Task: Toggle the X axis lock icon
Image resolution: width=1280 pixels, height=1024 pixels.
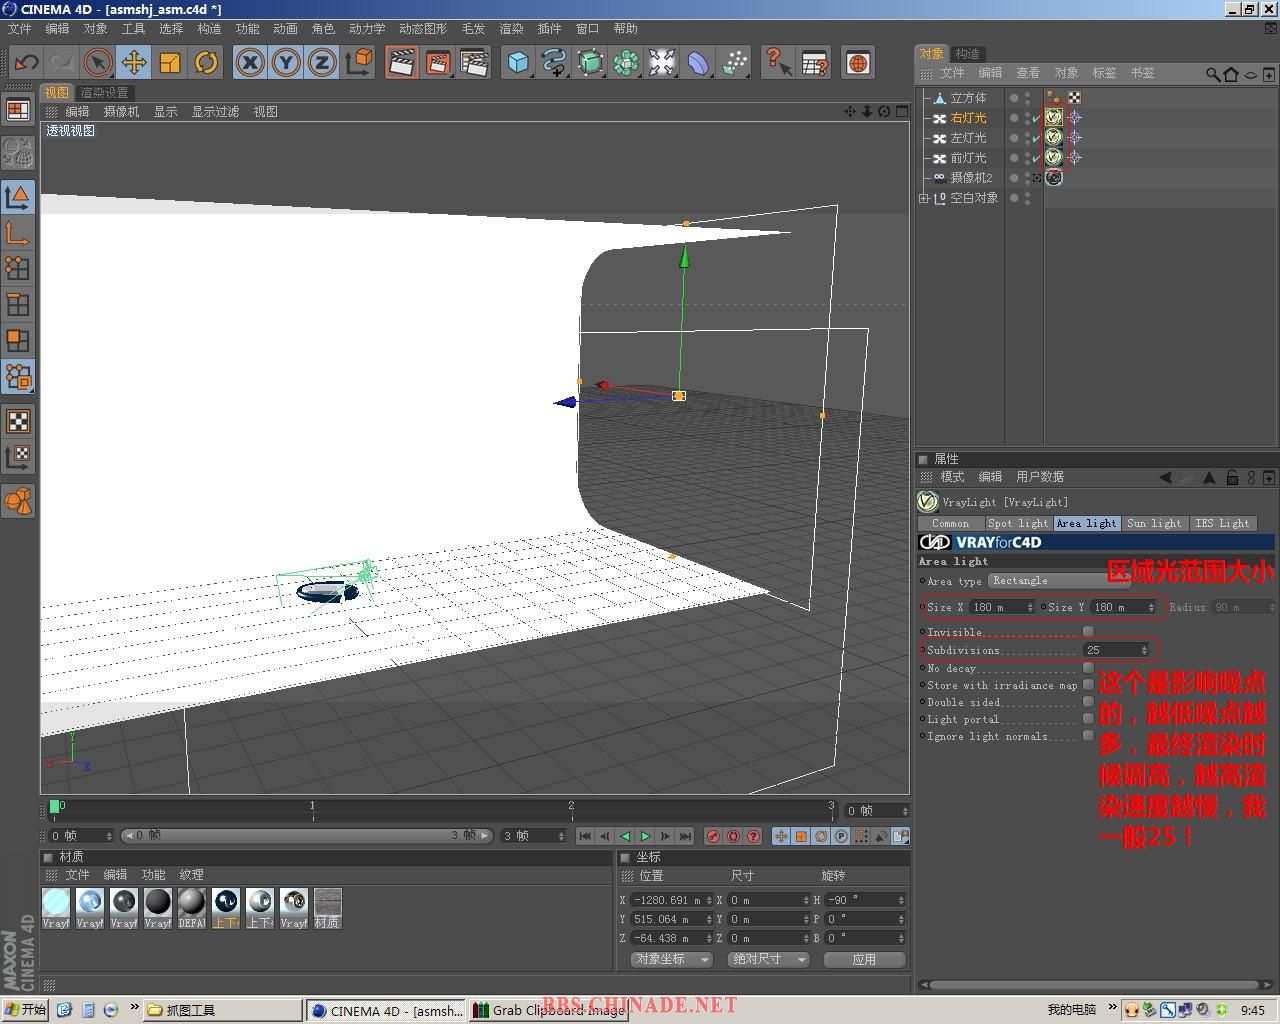Action: coord(250,63)
